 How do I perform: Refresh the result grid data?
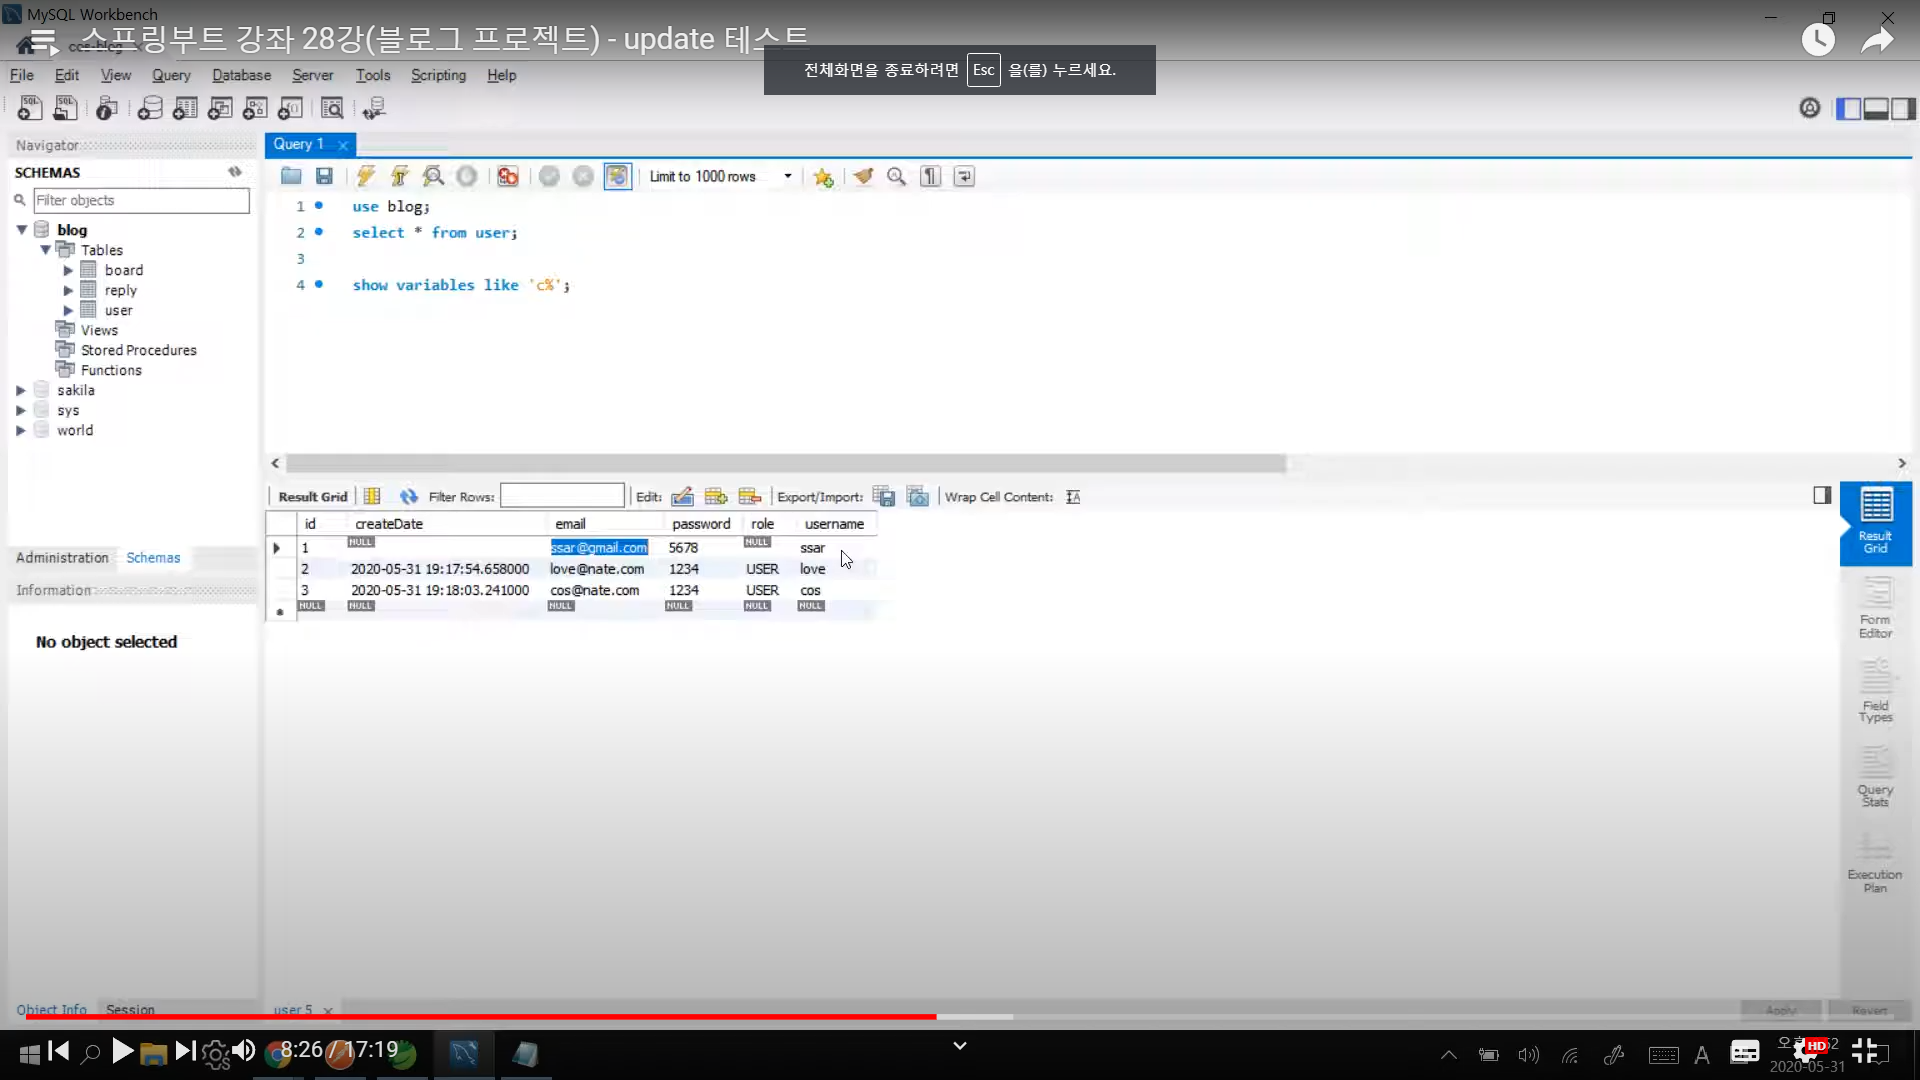[408, 497]
